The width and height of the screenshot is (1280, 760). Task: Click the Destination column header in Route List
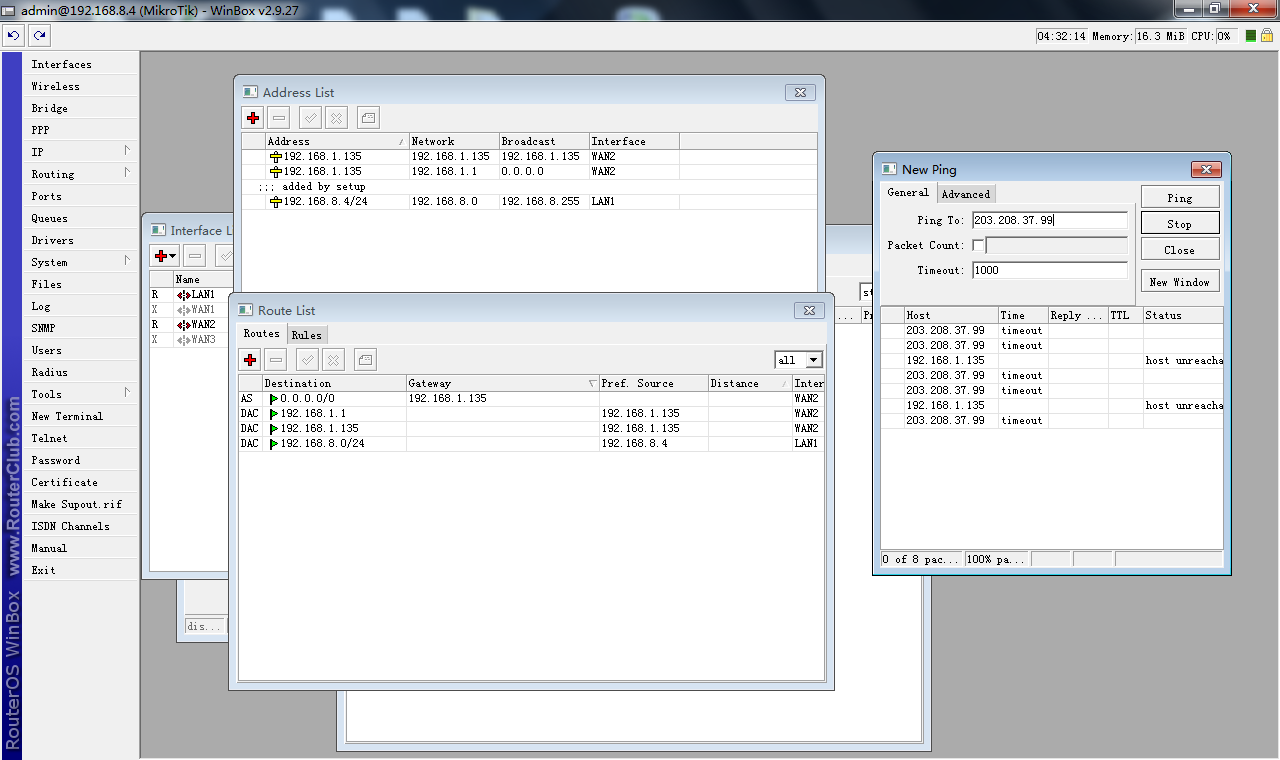coord(334,383)
